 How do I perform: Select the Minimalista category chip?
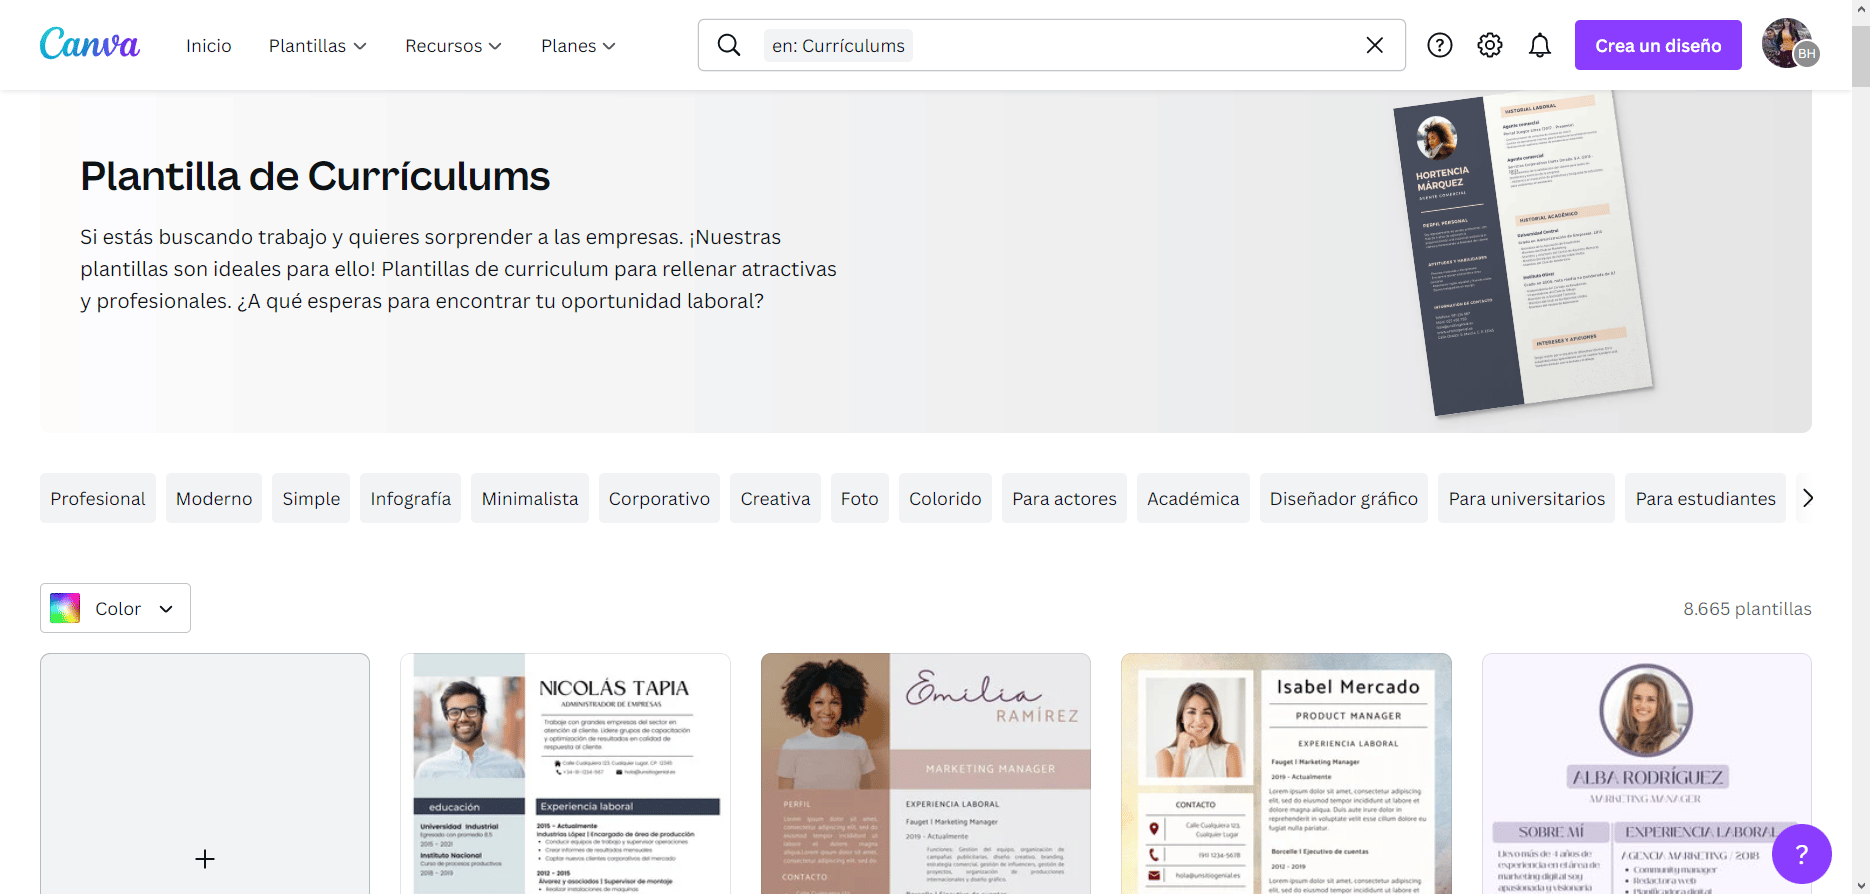[x=529, y=498]
